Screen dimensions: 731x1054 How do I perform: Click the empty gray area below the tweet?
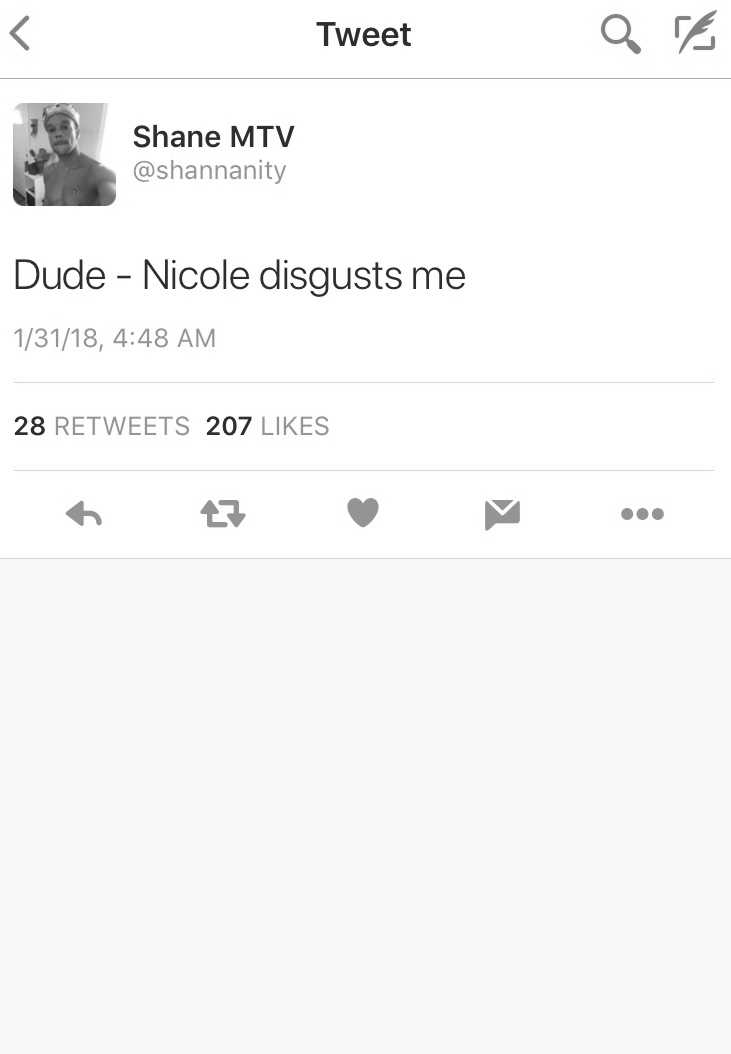click(365, 806)
